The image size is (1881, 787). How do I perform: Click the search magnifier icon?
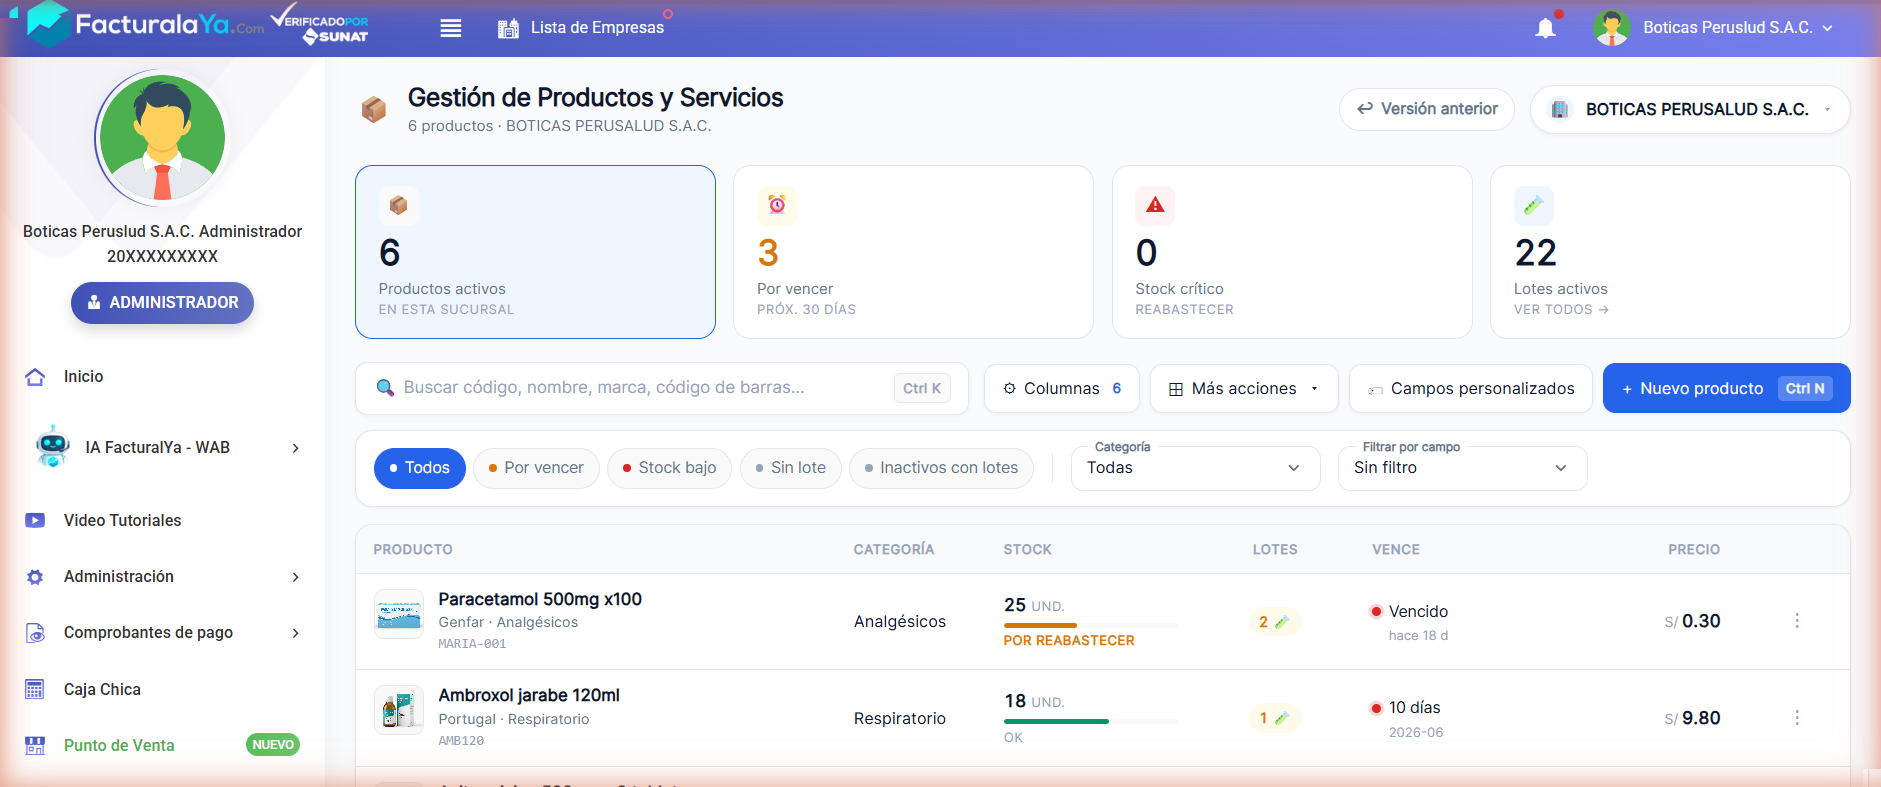[384, 388]
